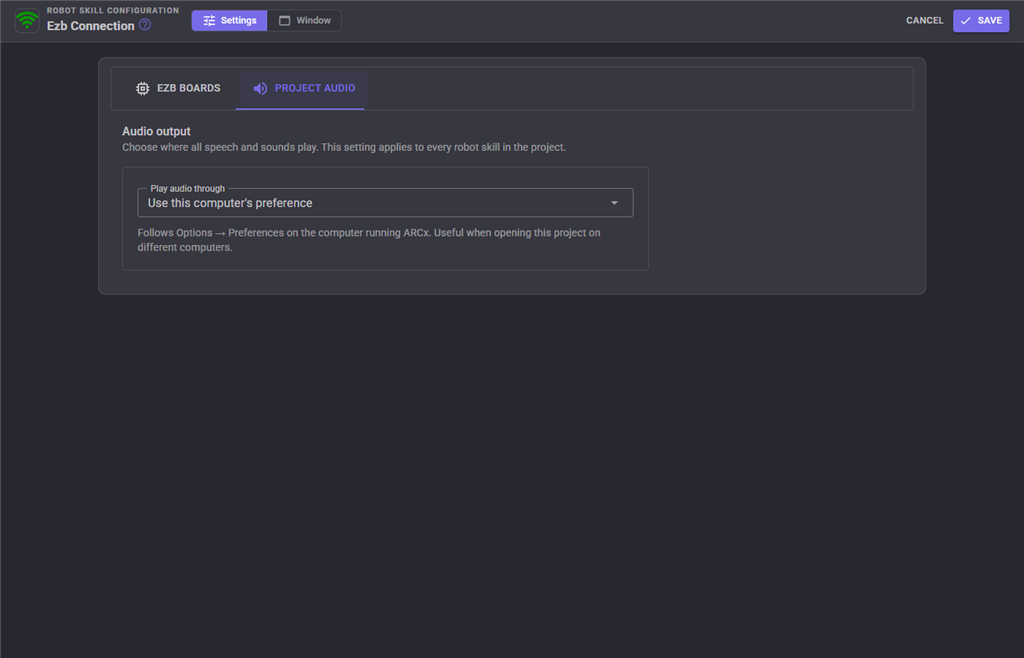The width and height of the screenshot is (1024, 658).
Task: Switch to the Settings view
Action: [229, 20]
